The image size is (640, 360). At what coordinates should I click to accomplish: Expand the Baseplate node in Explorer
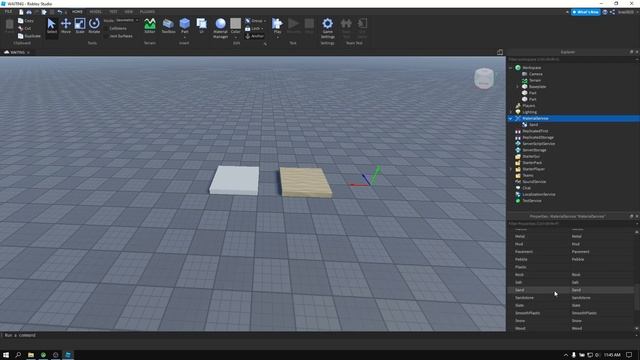[x=518, y=87]
